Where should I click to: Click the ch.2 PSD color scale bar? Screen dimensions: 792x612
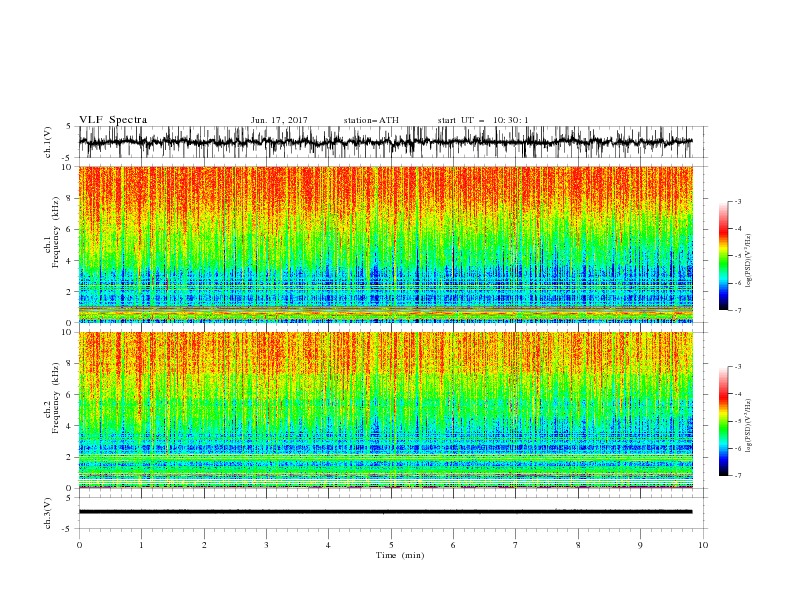click(723, 421)
